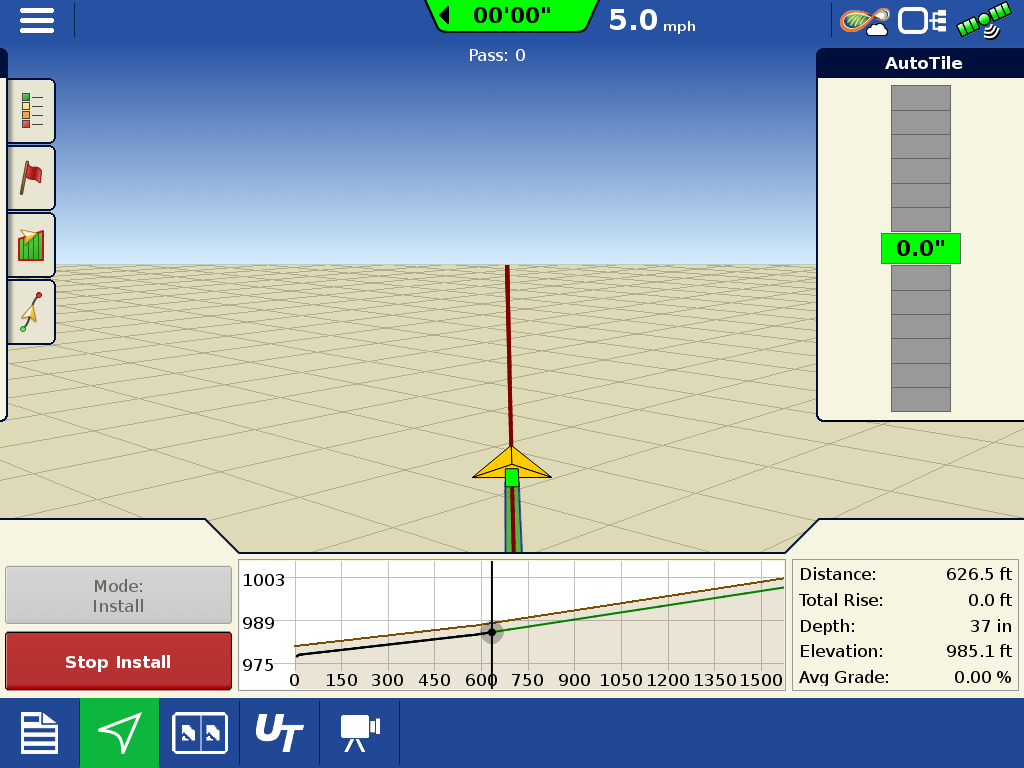The image size is (1024, 768).
Task: Expand the pass timer with its left arrow
Action: pyautogui.click(x=443, y=16)
